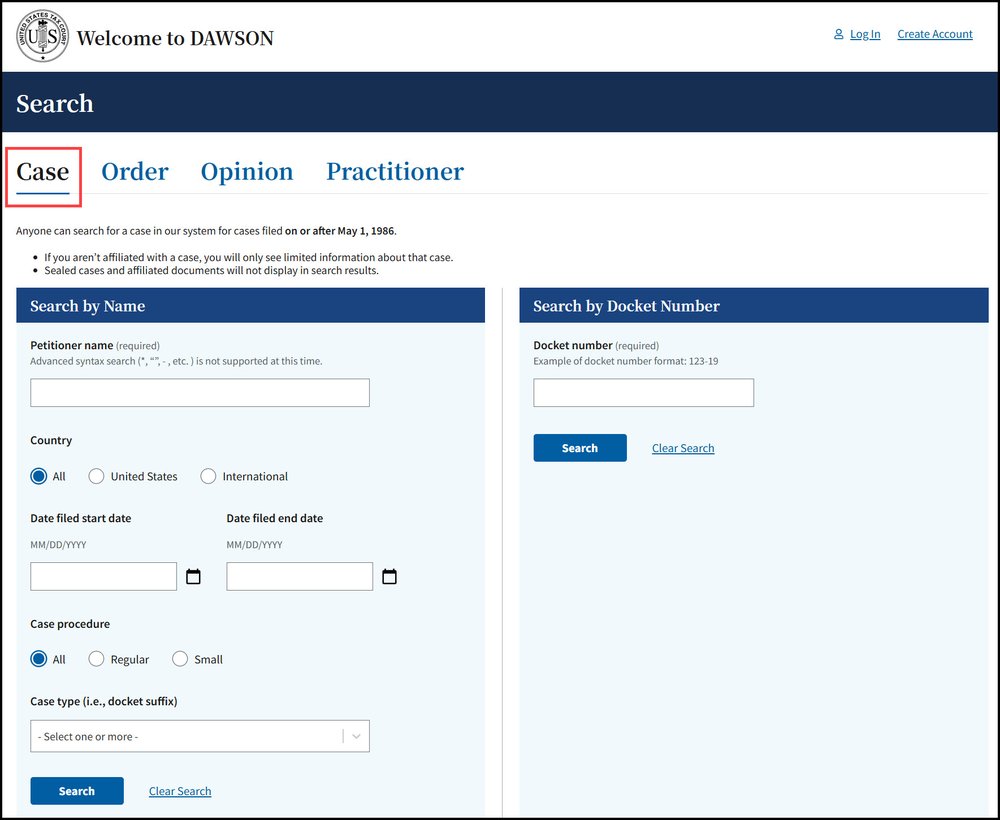This screenshot has height=820, width=1000.
Task: Click inside the Petitioner name input field
Action: click(199, 392)
